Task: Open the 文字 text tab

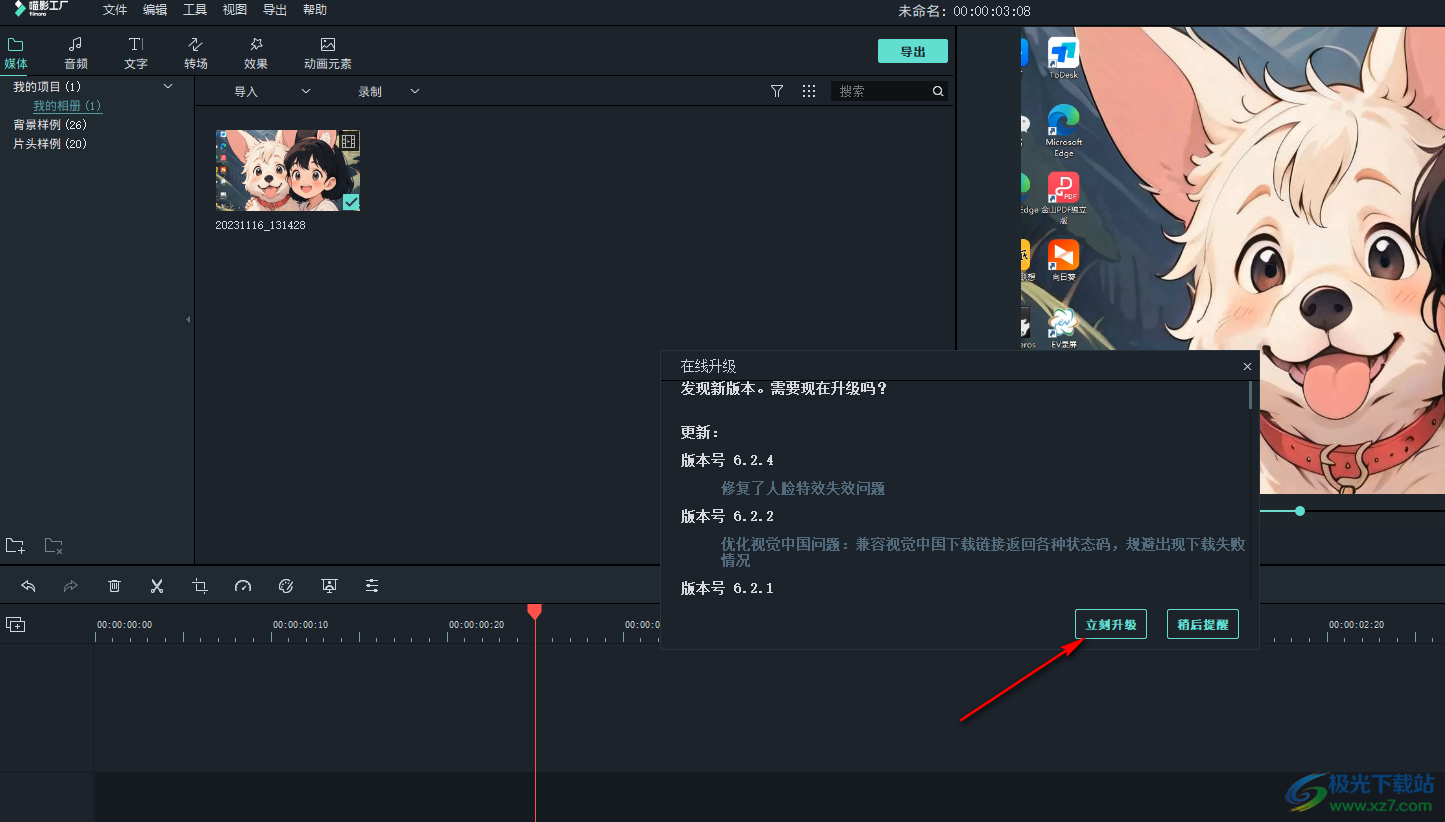Action: coord(136,53)
